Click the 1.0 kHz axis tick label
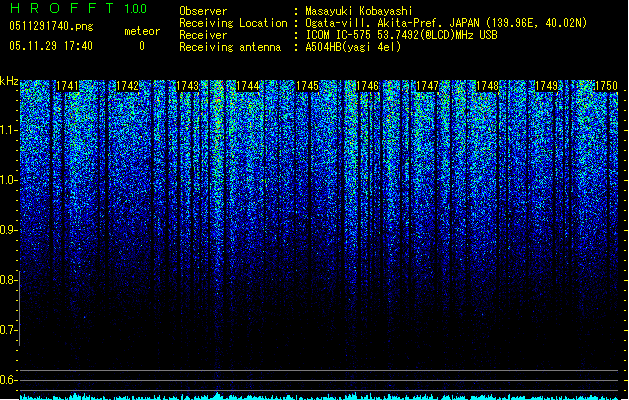The width and height of the screenshot is (629, 400). click(8, 180)
